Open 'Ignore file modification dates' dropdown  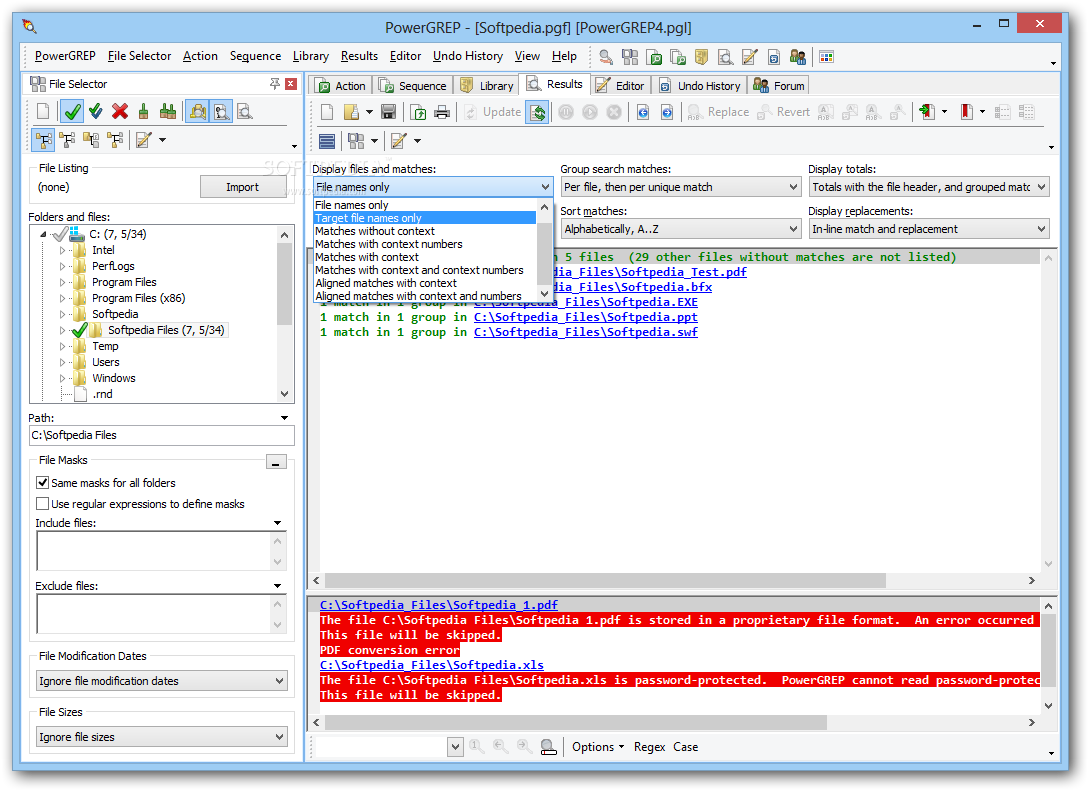pos(162,681)
